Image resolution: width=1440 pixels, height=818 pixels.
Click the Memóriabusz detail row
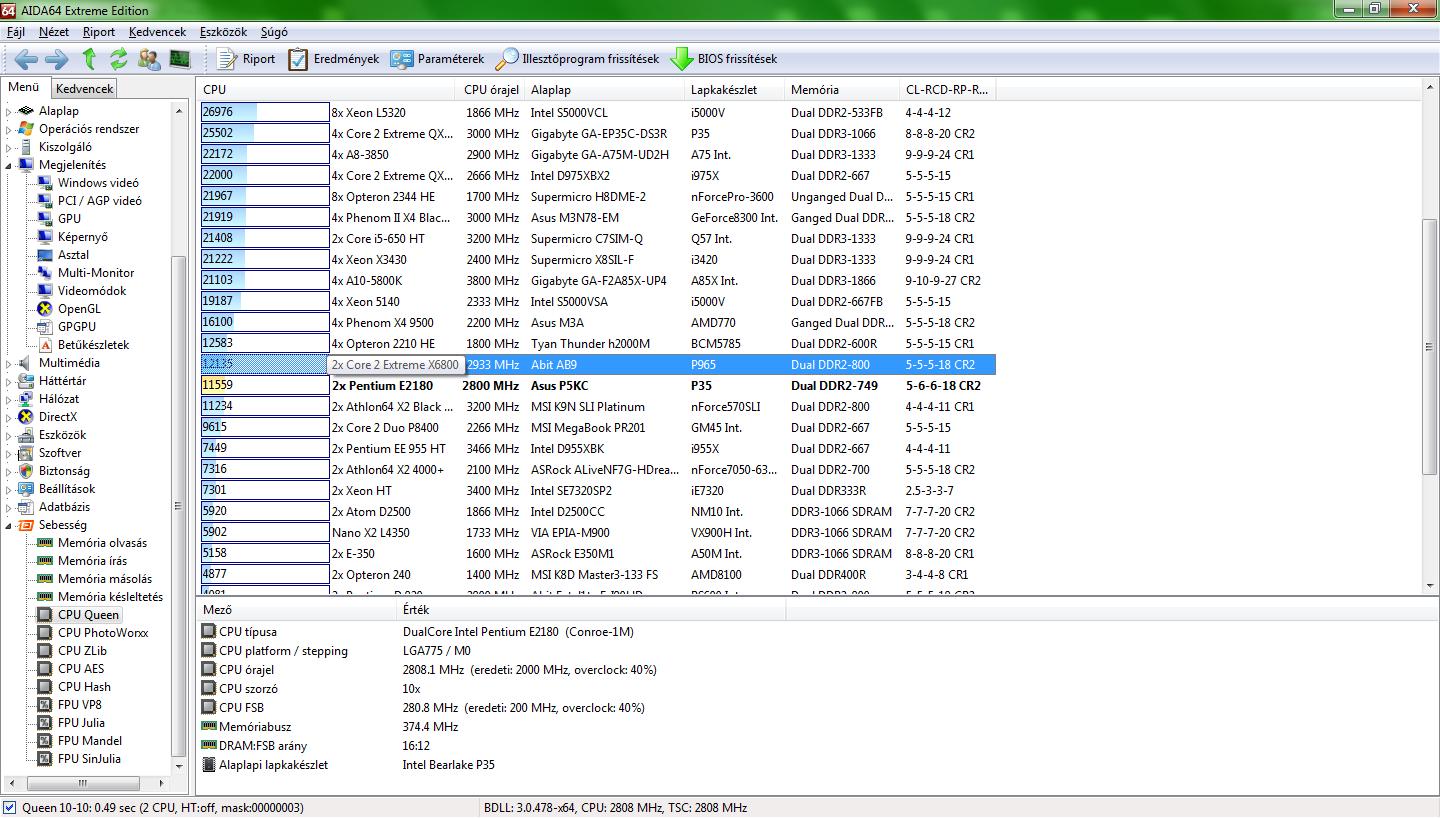coord(330,727)
